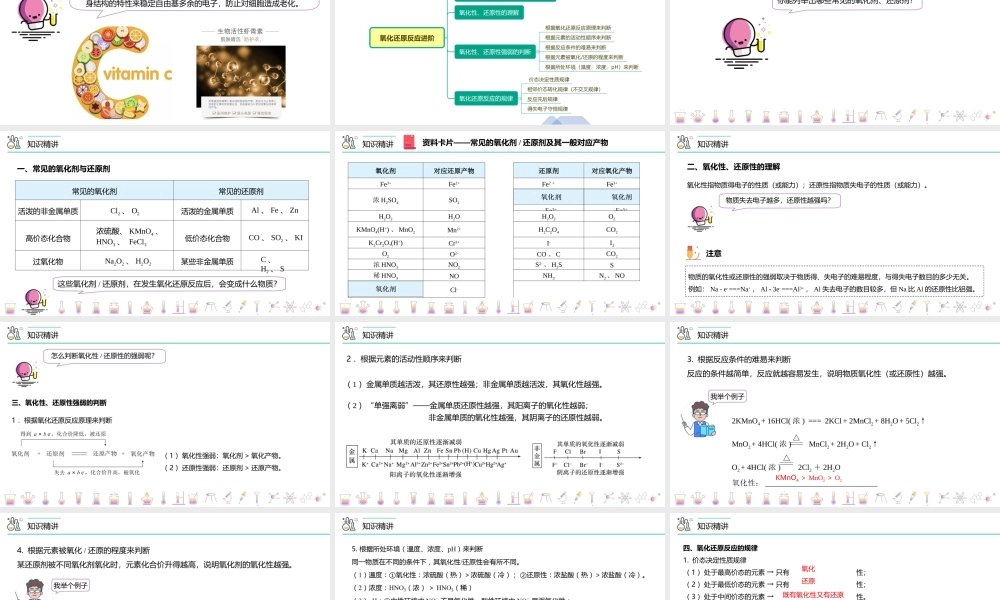This screenshot has height=600, width=1000.
Task: Click the 高价态化合物 table cell
Action: click(x=48, y=238)
